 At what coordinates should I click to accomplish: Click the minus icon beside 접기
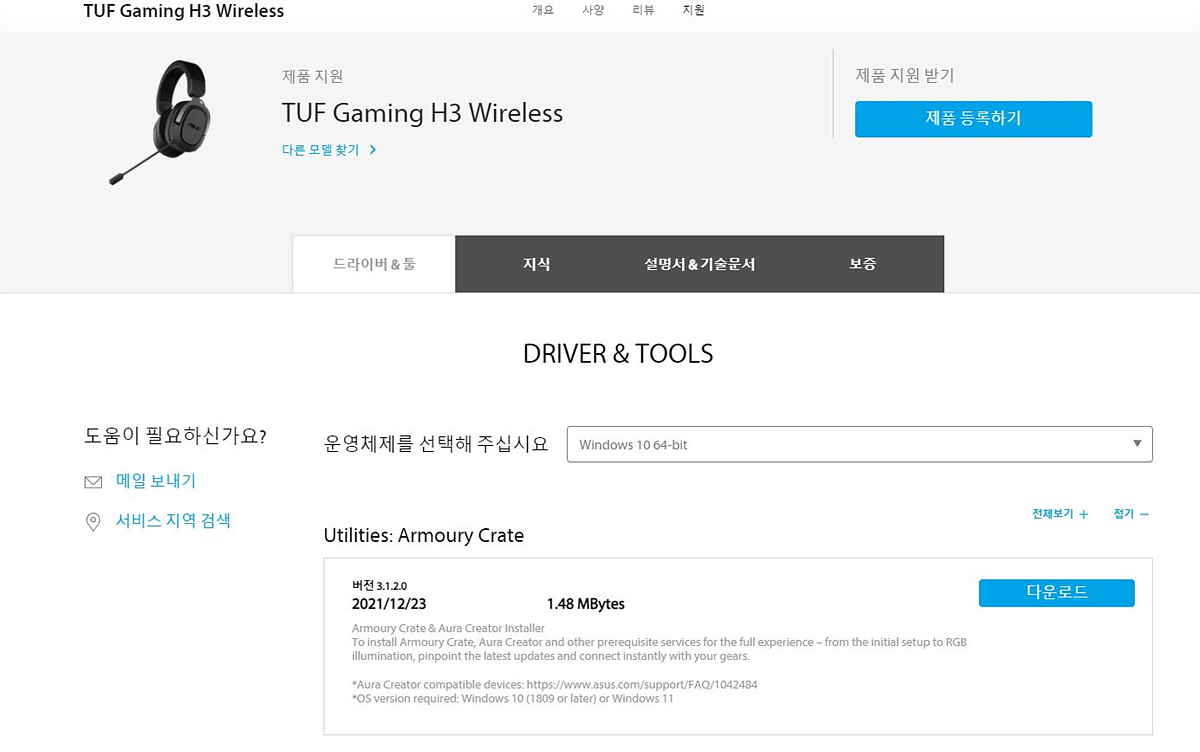point(1144,514)
